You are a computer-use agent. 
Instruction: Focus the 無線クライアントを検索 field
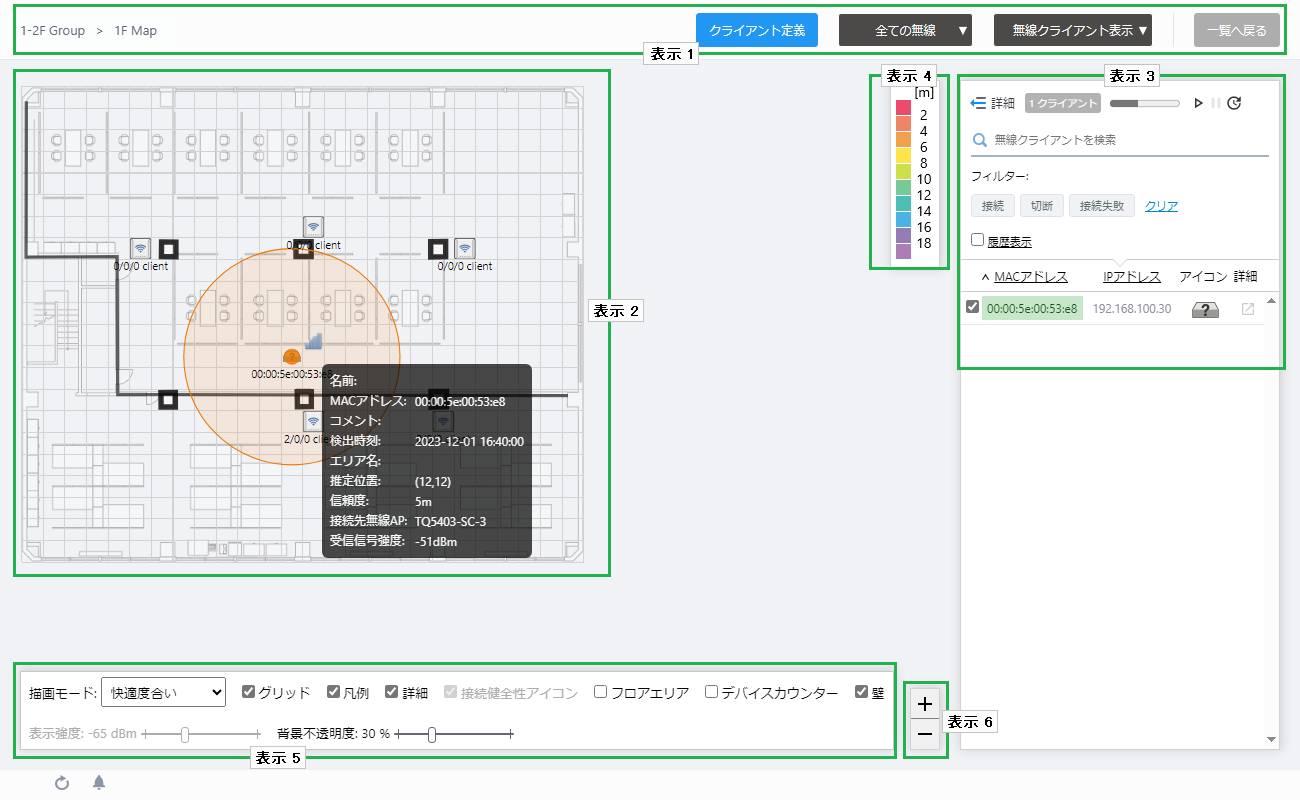pos(1120,141)
